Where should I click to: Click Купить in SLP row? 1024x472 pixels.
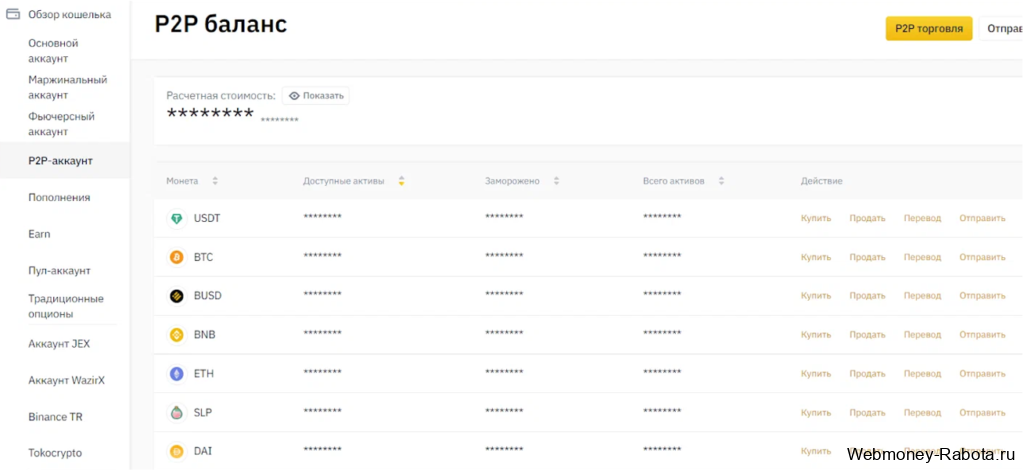(x=816, y=413)
